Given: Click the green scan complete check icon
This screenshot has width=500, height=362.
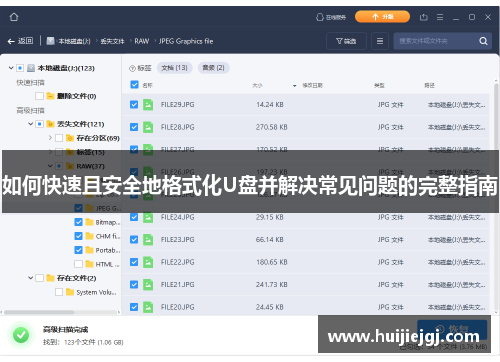Looking at the screenshot, I should [x=21, y=335].
